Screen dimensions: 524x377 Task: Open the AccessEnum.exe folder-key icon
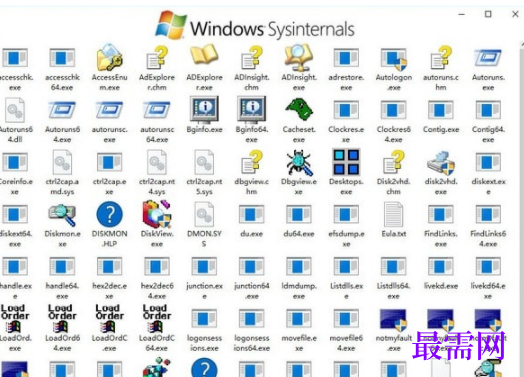(x=110, y=57)
